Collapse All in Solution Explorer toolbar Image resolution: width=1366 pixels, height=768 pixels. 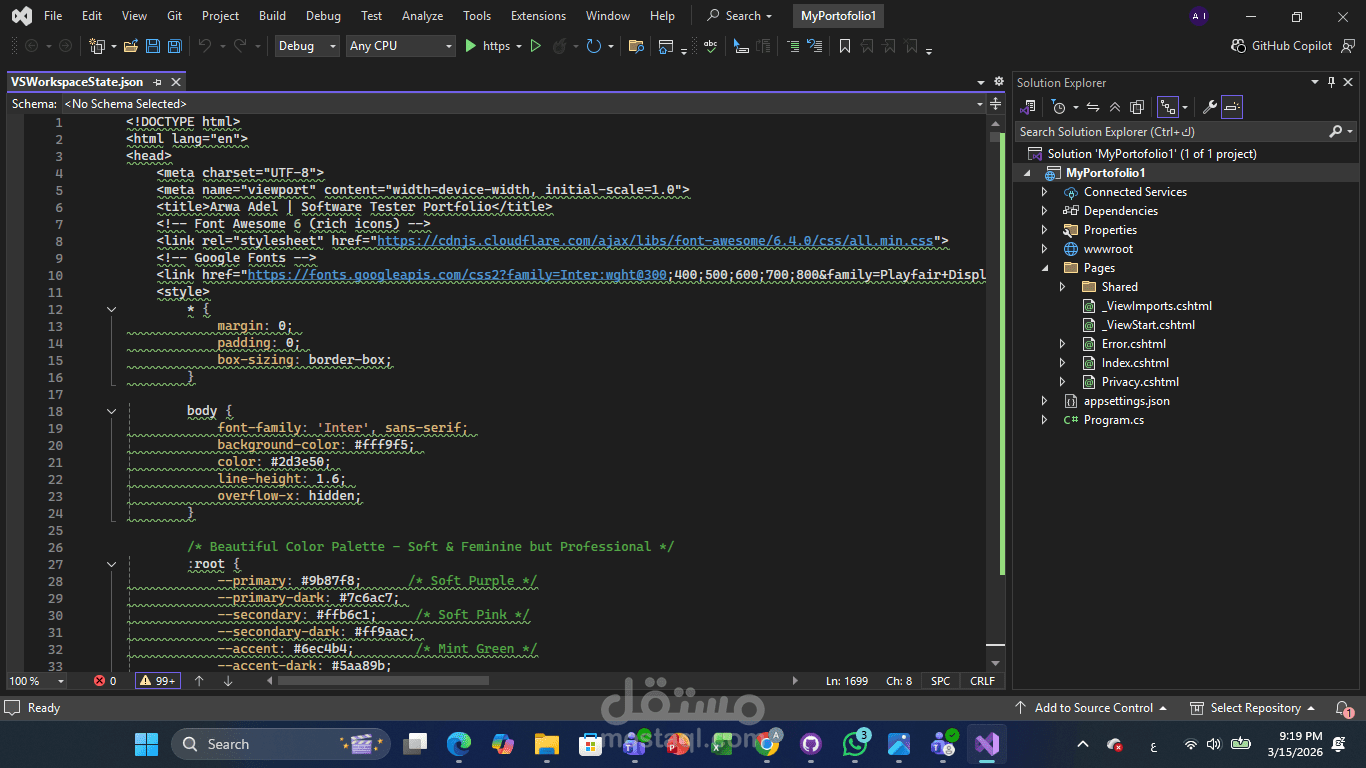(x=1115, y=107)
